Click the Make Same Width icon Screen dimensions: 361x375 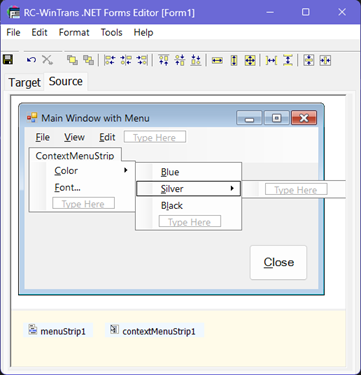217,60
